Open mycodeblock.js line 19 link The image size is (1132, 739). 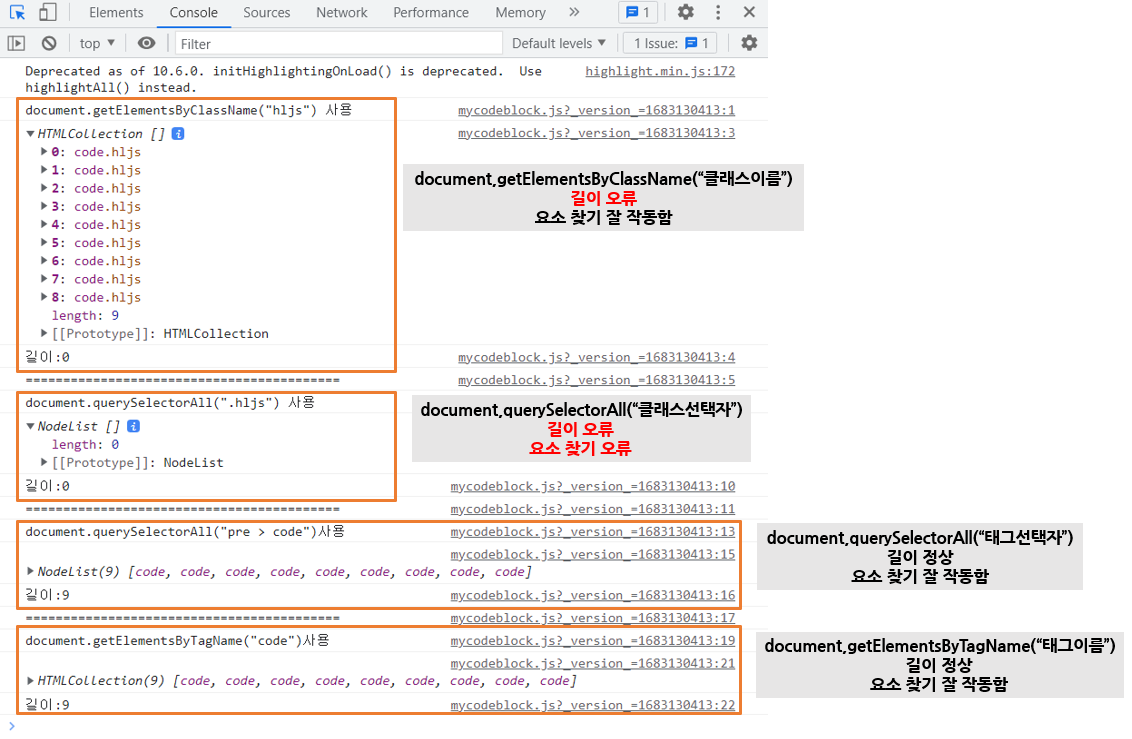593,641
